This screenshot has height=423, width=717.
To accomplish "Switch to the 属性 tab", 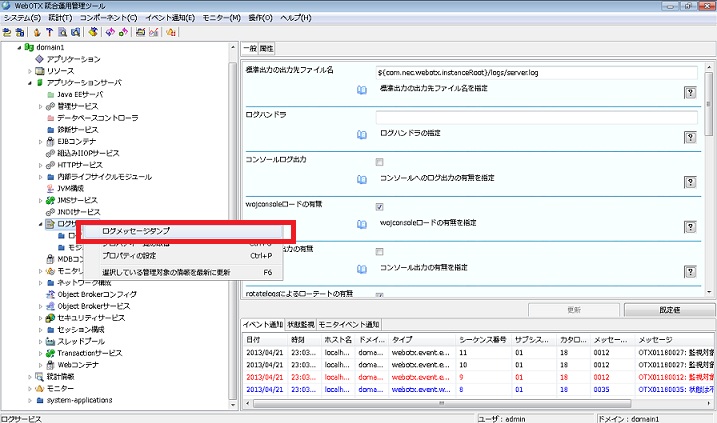I will click(267, 48).
